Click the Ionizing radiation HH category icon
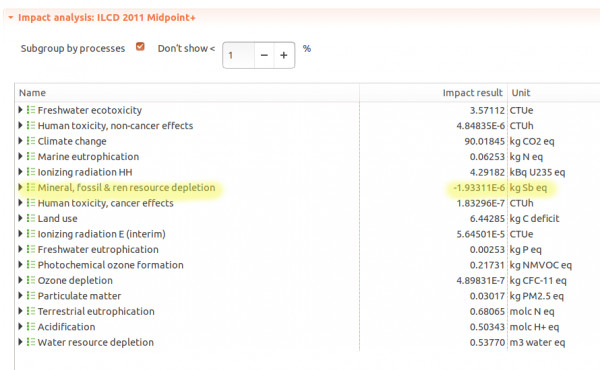 (x=31, y=172)
